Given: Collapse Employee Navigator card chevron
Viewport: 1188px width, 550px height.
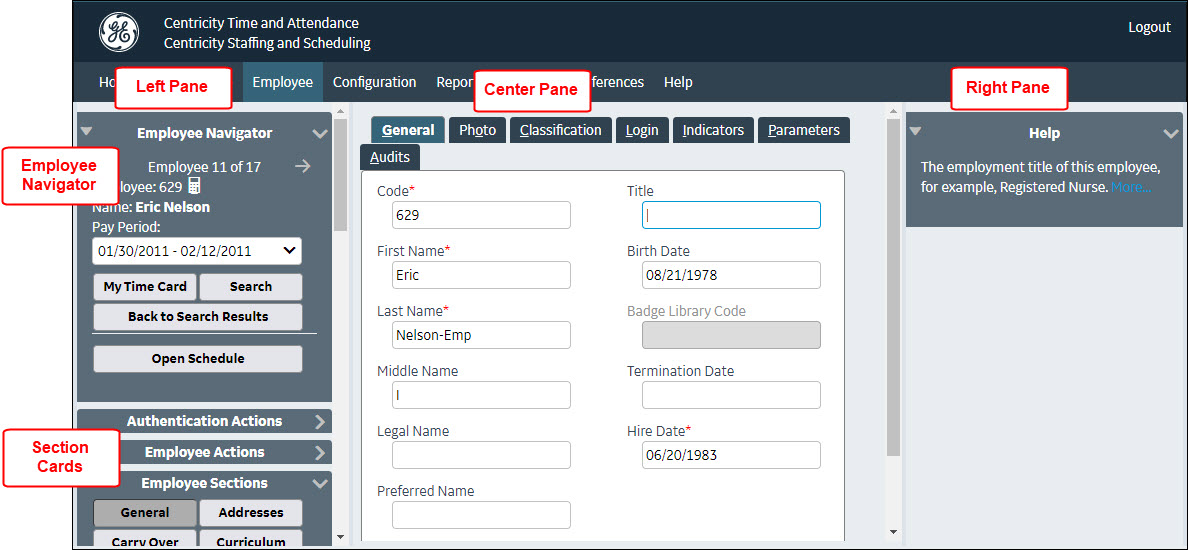Looking at the screenshot, I should coord(319,133).
